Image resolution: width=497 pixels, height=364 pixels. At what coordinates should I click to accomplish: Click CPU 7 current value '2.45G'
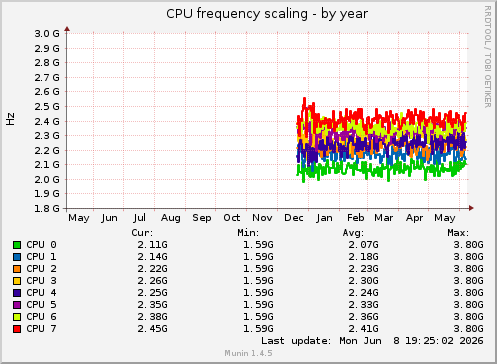click(153, 329)
